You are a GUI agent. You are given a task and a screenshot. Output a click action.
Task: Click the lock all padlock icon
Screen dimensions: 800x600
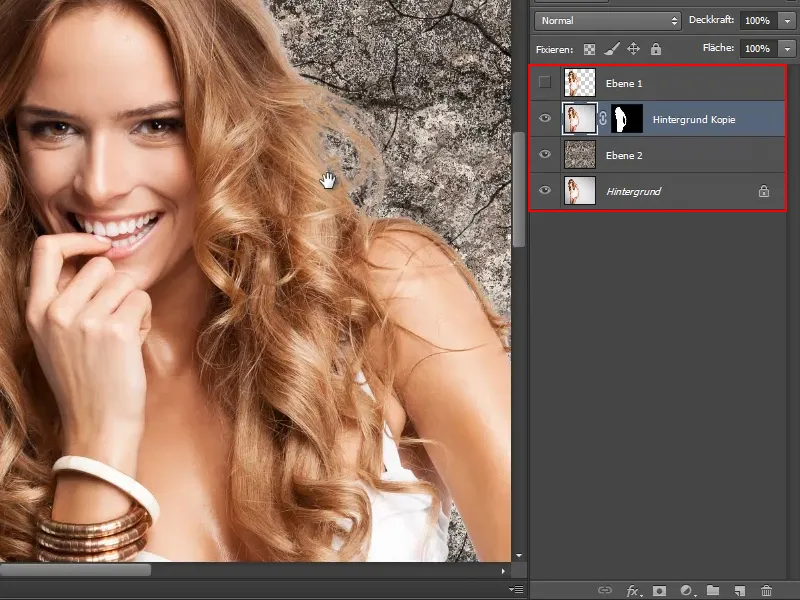click(x=655, y=48)
